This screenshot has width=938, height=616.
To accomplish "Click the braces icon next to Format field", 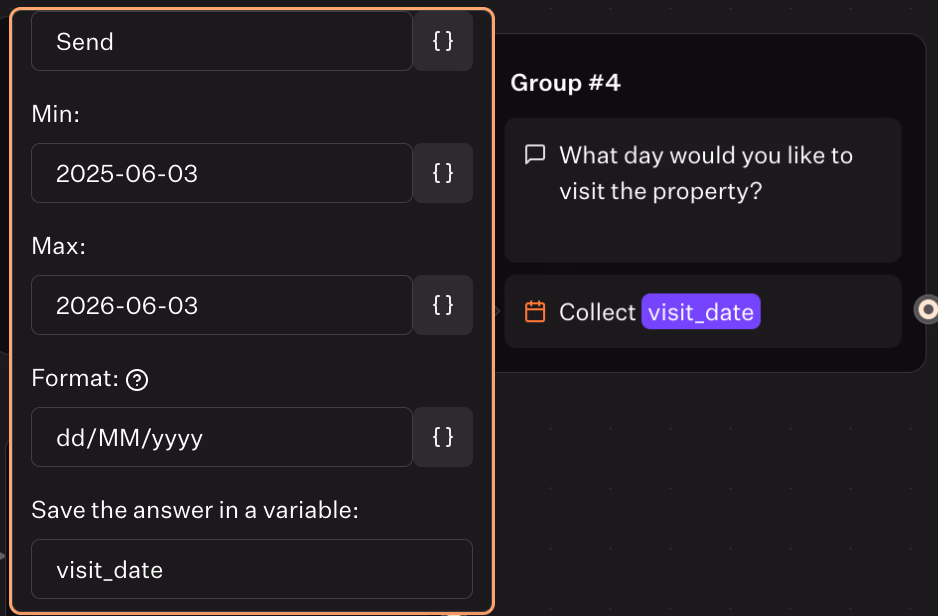I will 443,437.
